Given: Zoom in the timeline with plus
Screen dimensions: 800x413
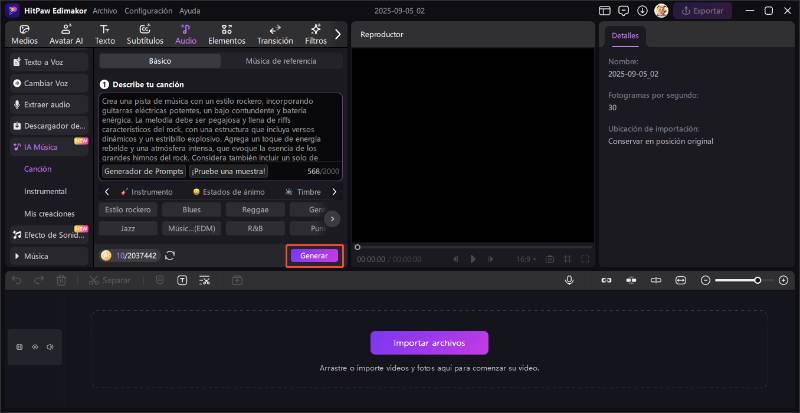Looking at the screenshot, I should pyautogui.click(x=784, y=280).
